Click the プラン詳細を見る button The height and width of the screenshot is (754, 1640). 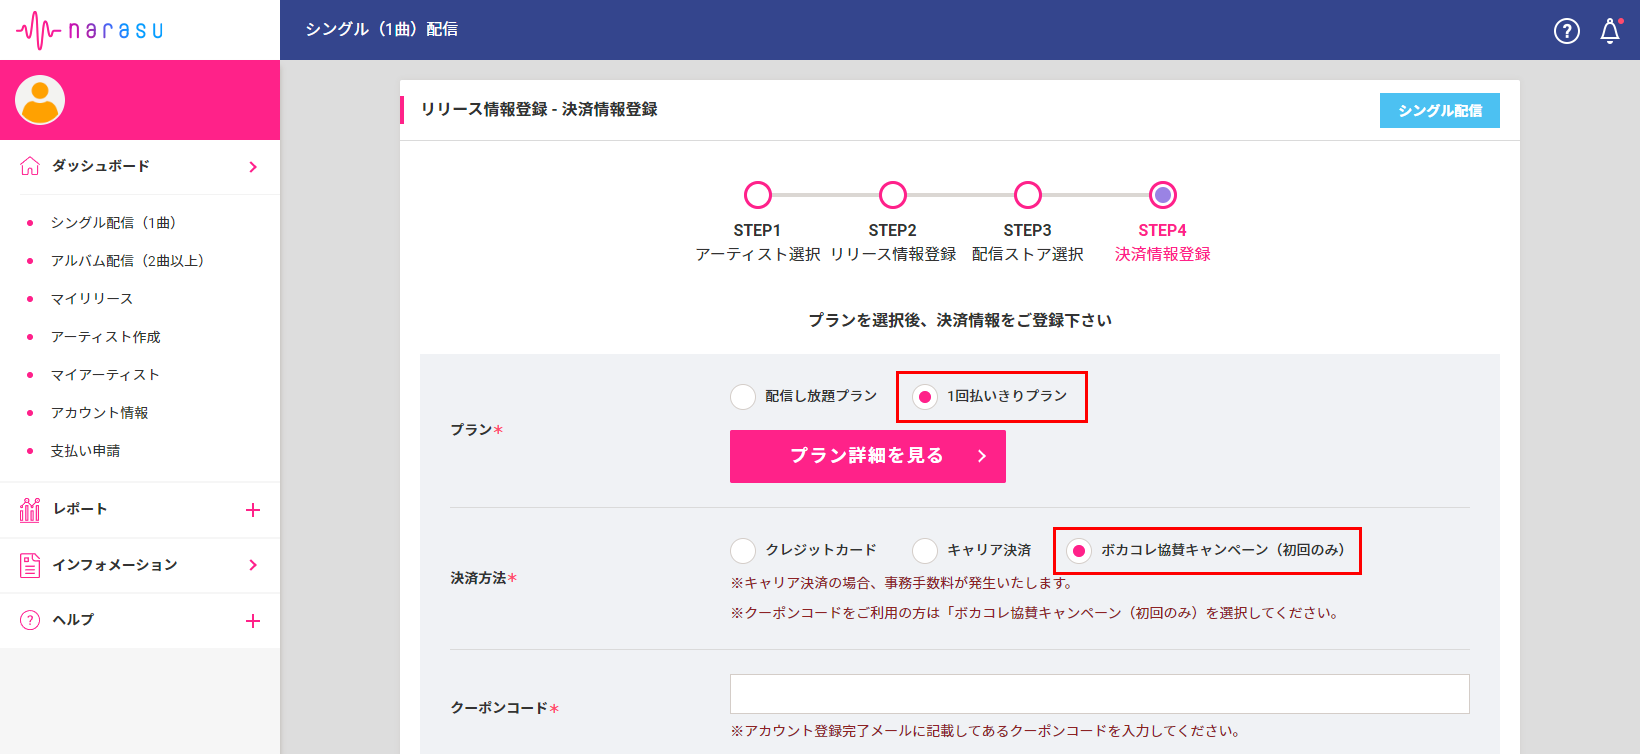pyautogui.click(x=867, y=456)
